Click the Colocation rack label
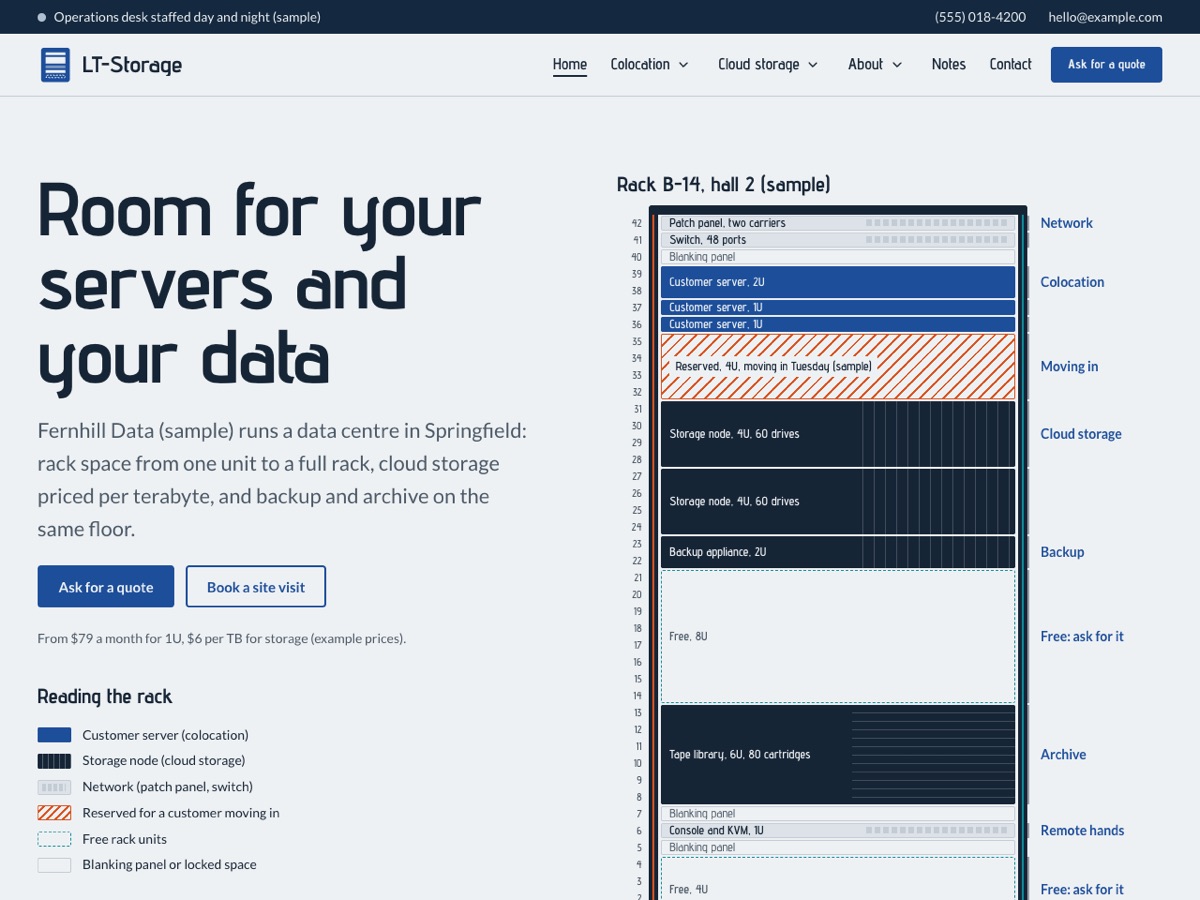1200x900 pixels. [1072, 282]
